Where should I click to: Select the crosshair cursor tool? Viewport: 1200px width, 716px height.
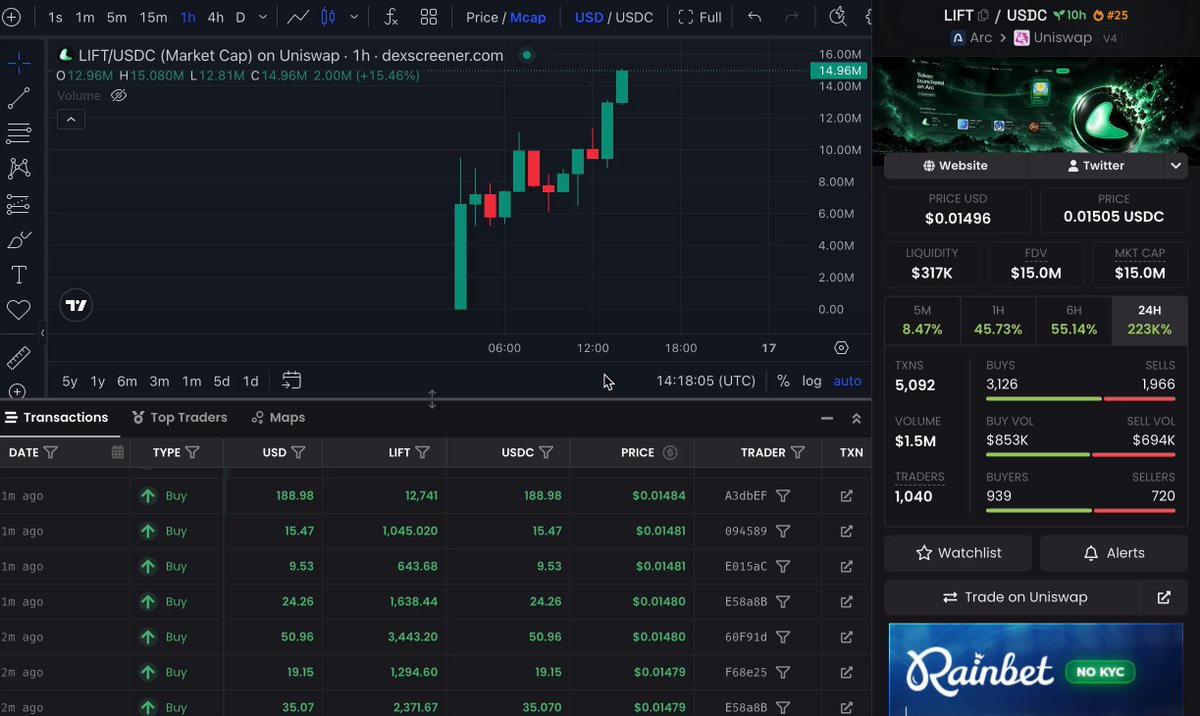[18, 64]
